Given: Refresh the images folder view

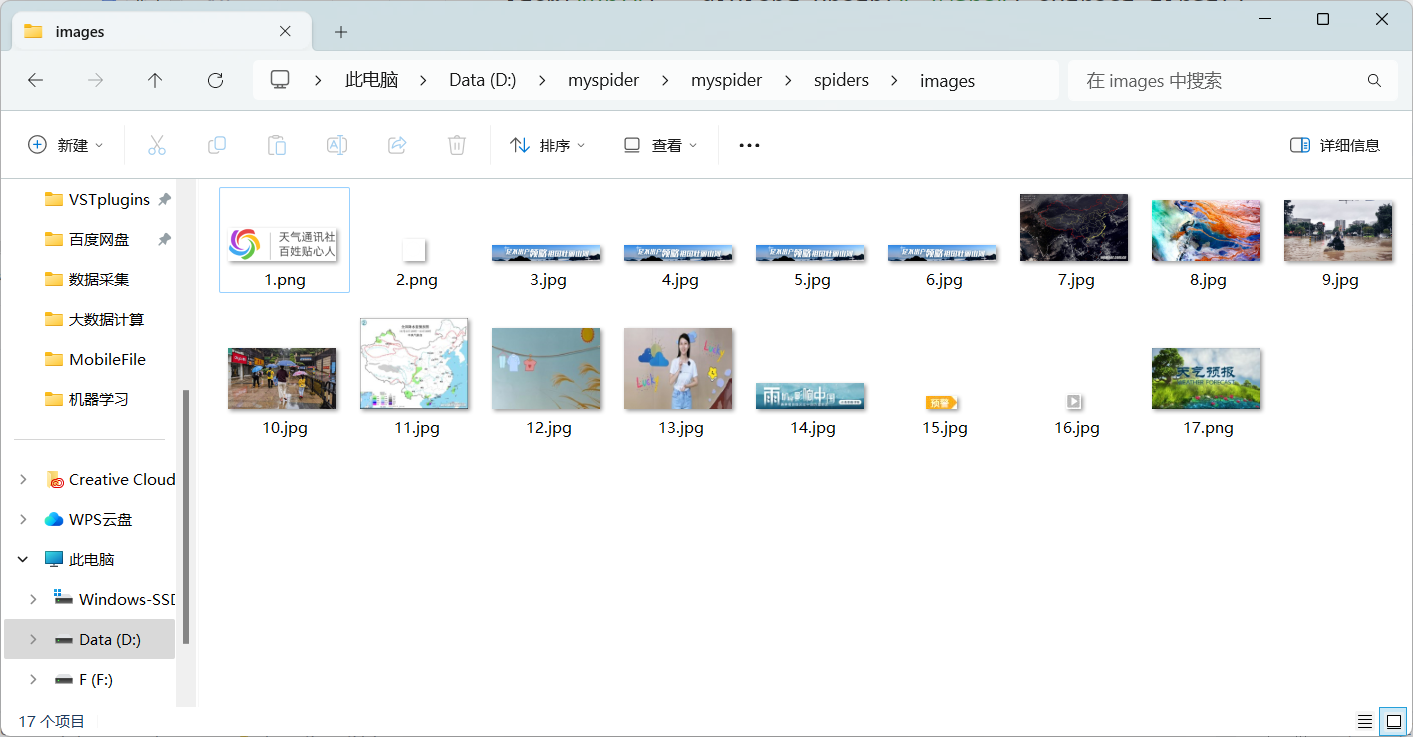Looking at the screenshot, I should pos(215,80).
